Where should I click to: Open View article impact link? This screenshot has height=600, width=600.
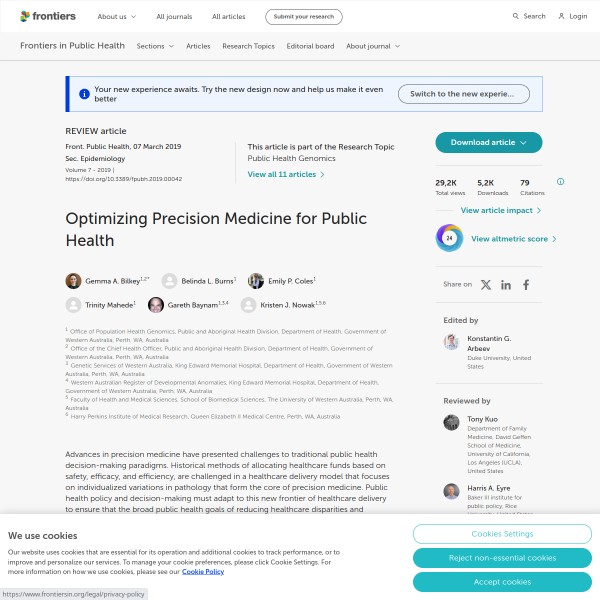point(501,211)
